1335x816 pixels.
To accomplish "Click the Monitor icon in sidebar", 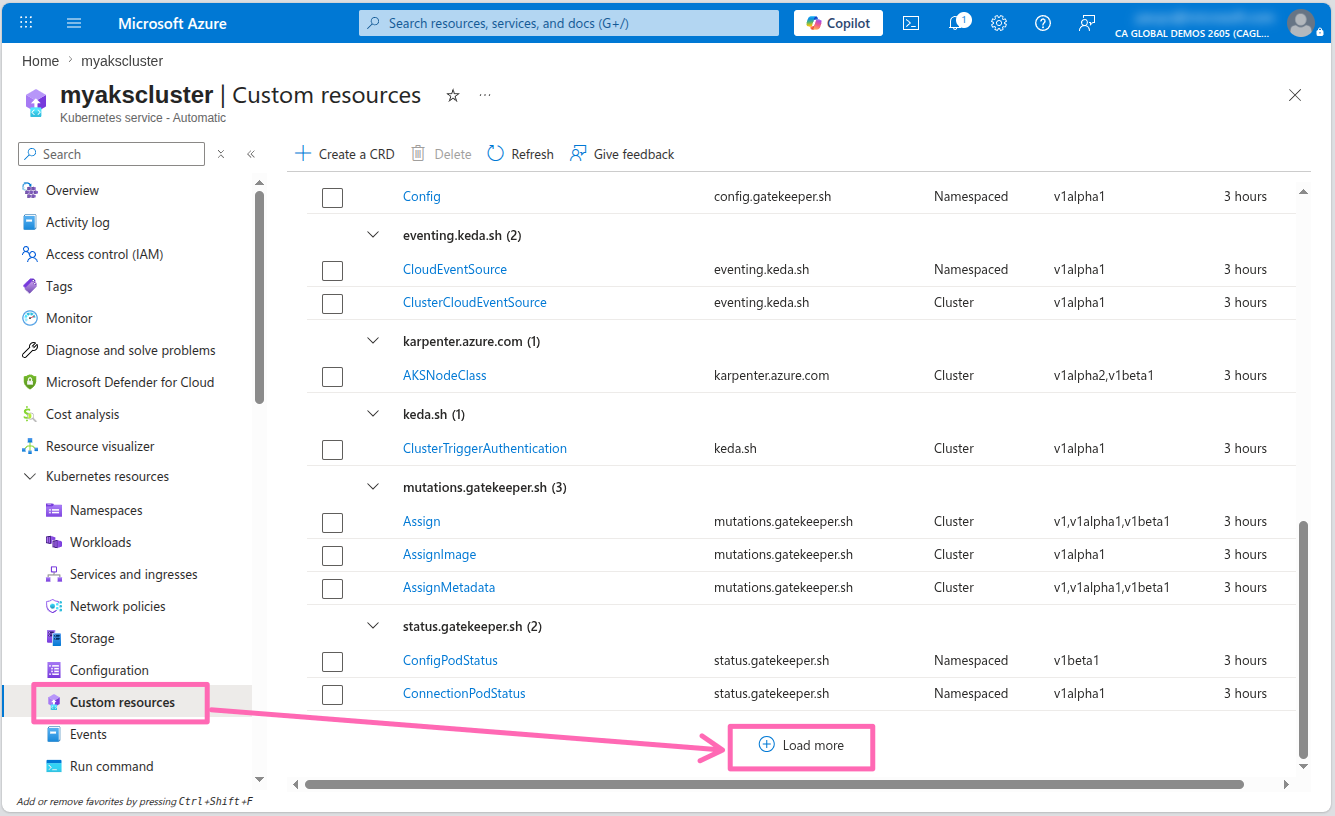I will pyautogui.click(x=29, y=318).
